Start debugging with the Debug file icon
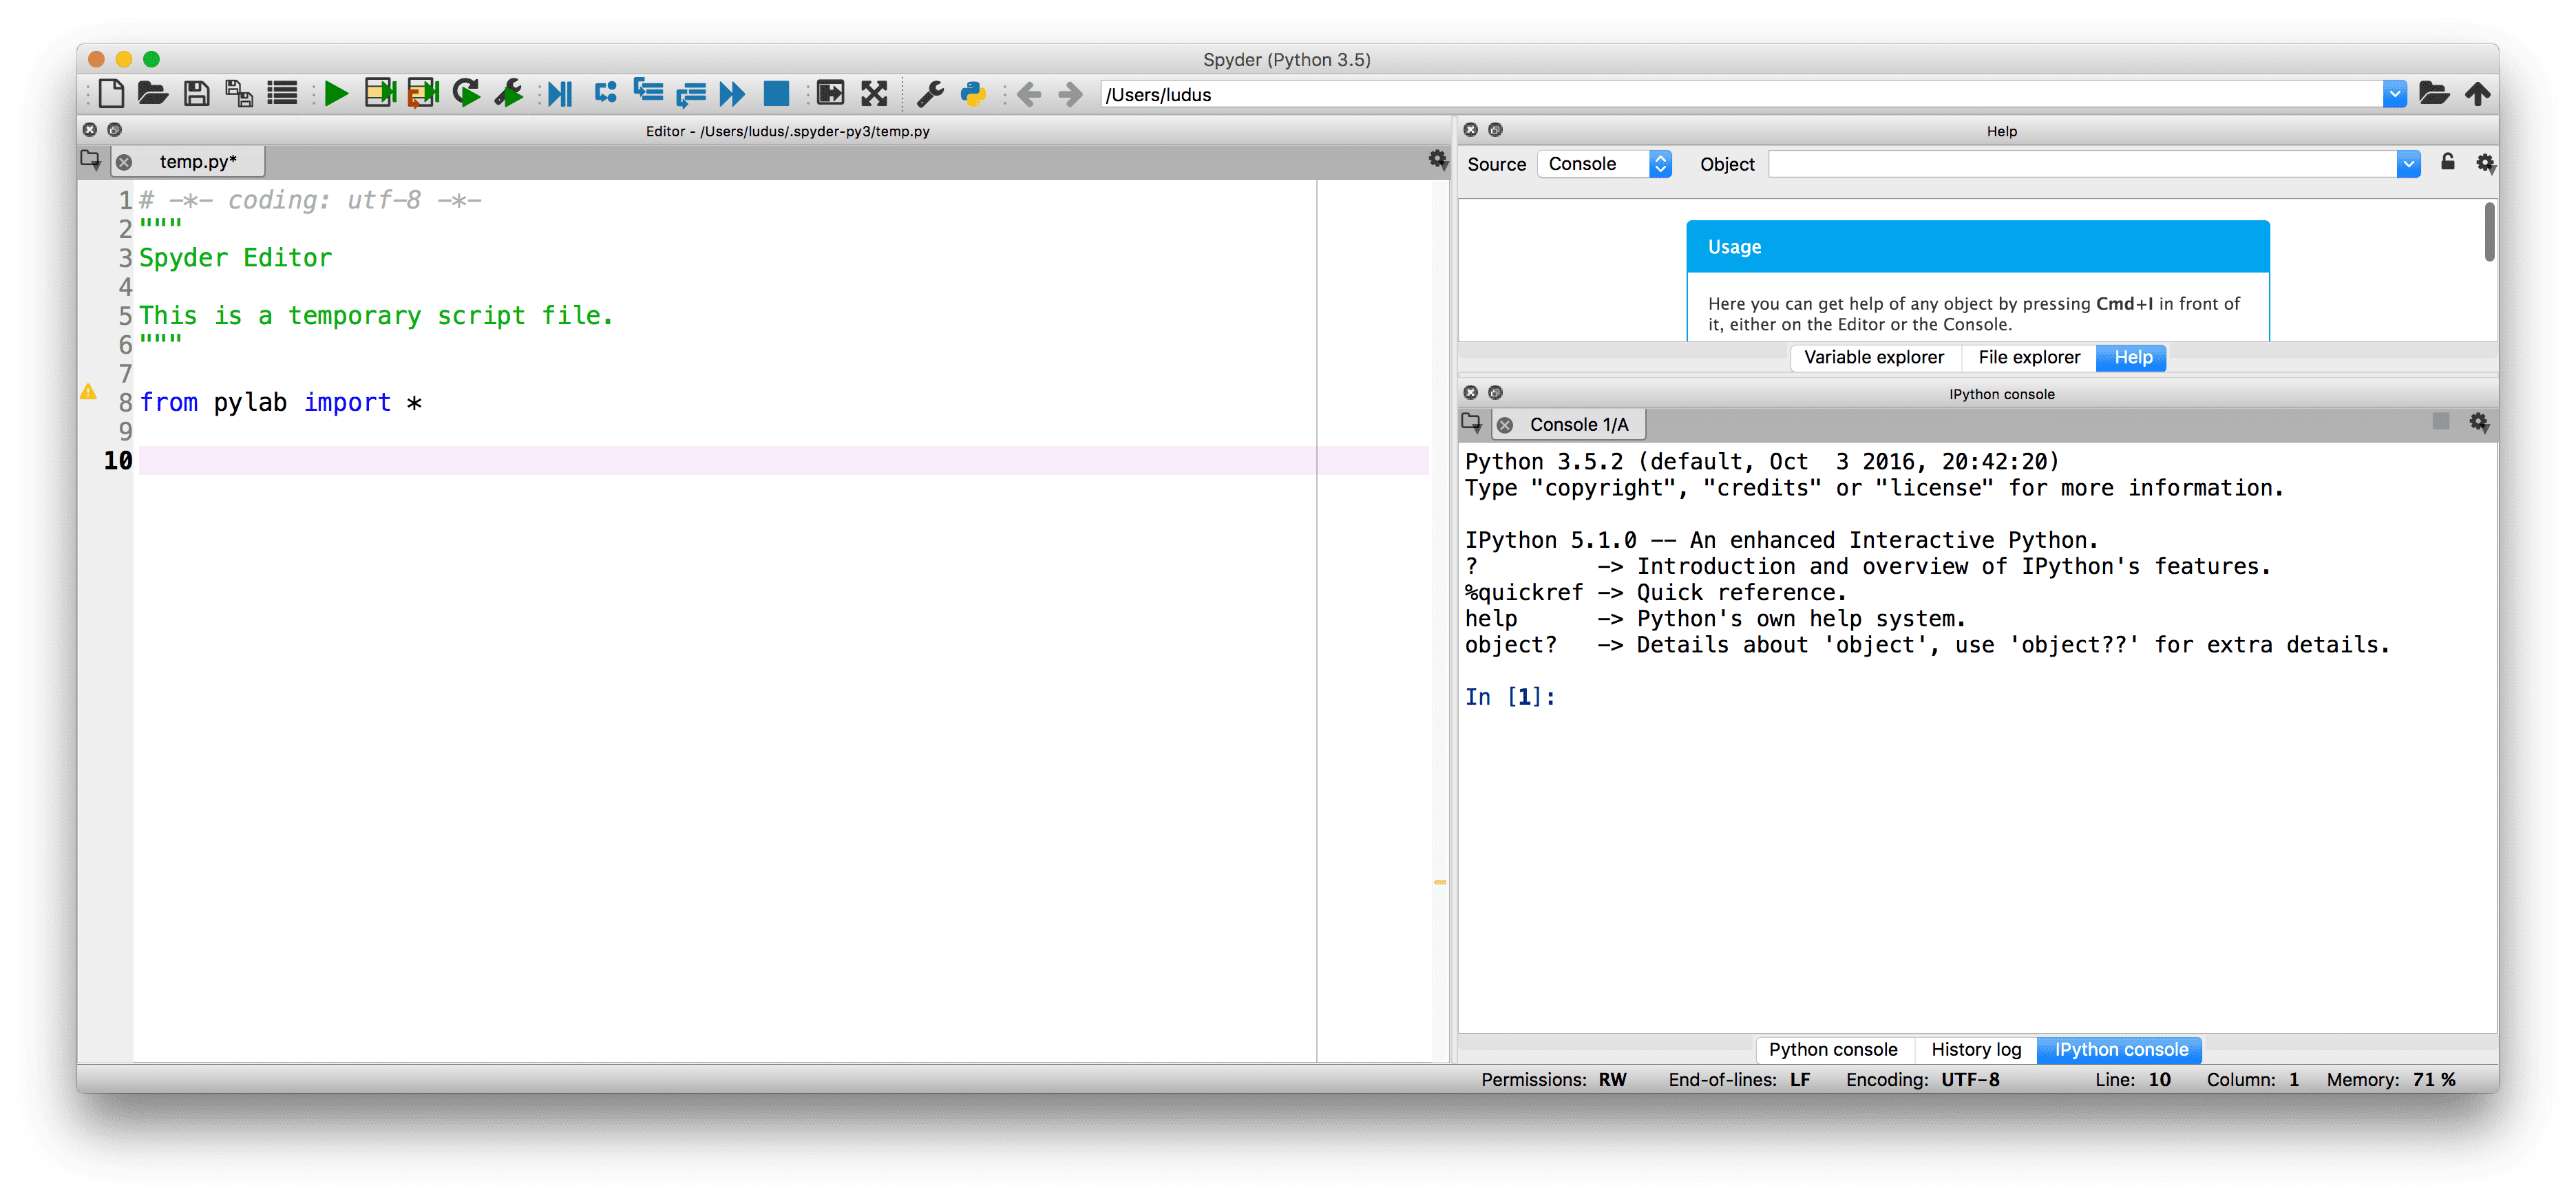 pos(560,94)
